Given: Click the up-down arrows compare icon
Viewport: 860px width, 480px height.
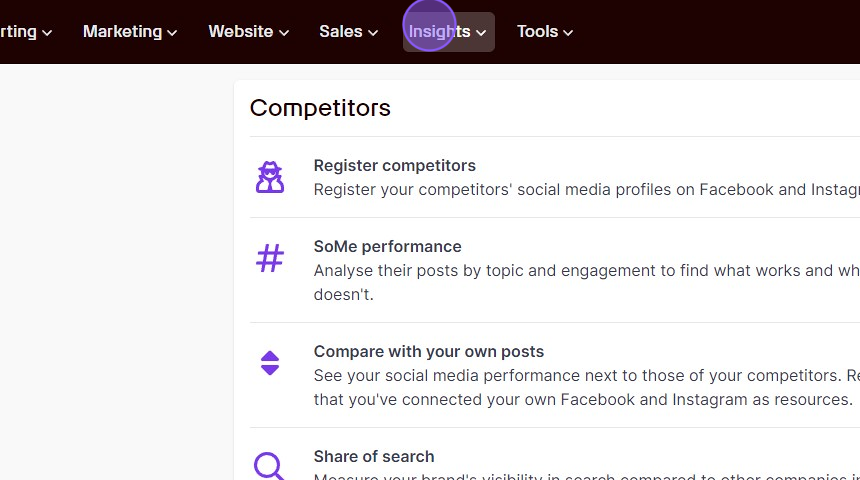Looking at the screenshot, I should (270, 363).
